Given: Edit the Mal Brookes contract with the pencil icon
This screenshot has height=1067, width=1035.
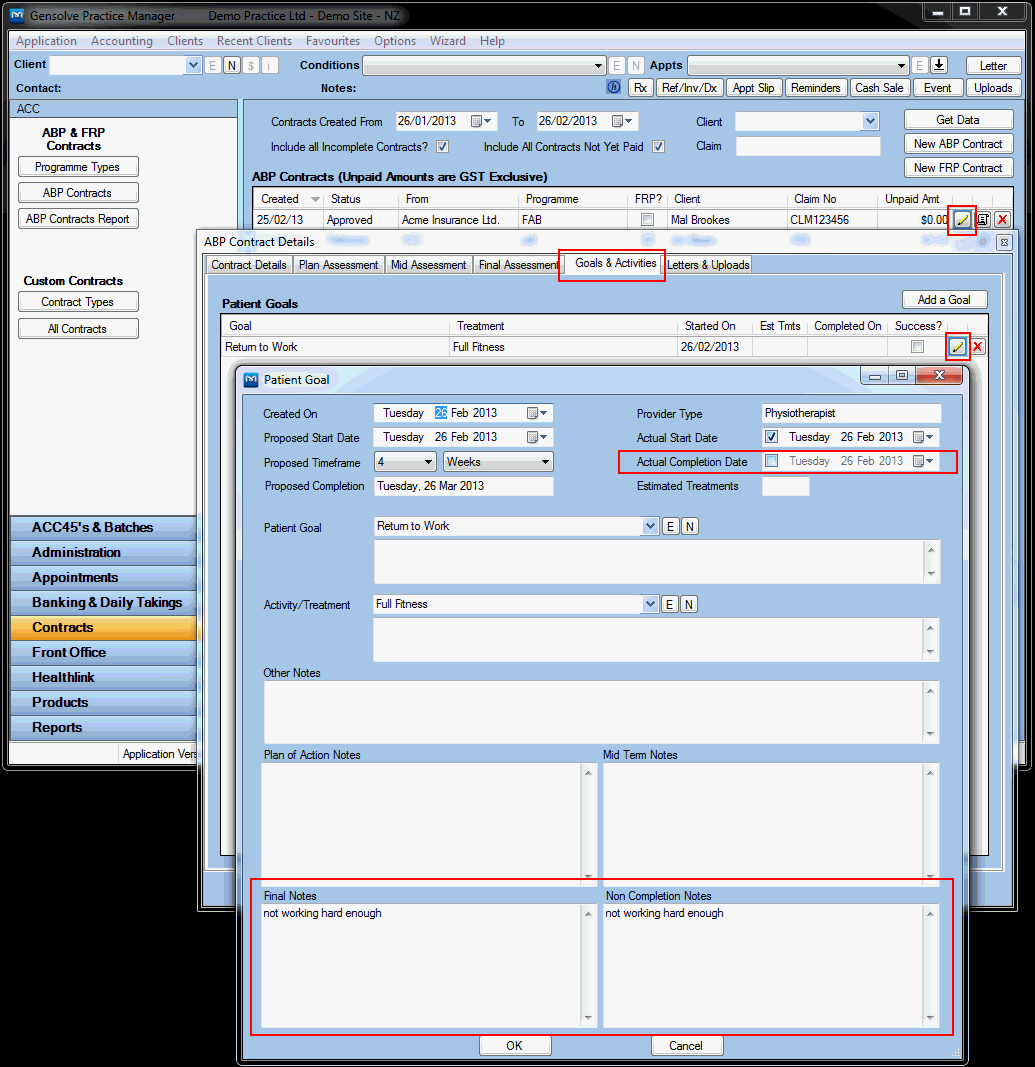Looking at the screenshot, I should (961, 219).
